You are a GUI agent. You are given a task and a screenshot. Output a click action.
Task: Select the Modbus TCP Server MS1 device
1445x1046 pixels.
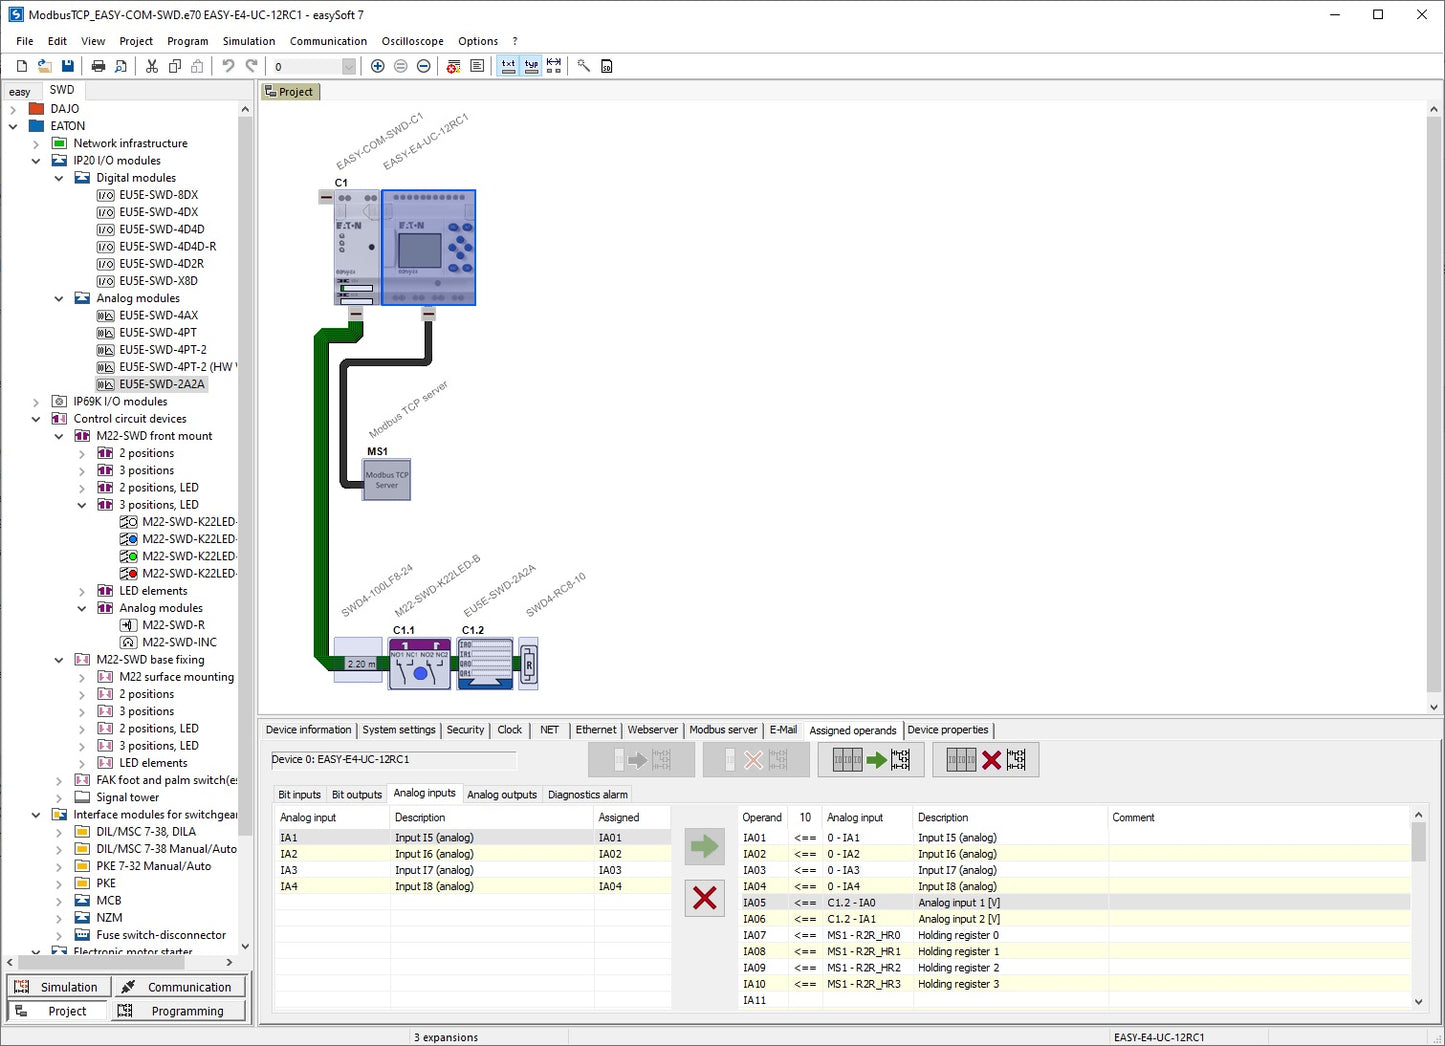(387, 480)
